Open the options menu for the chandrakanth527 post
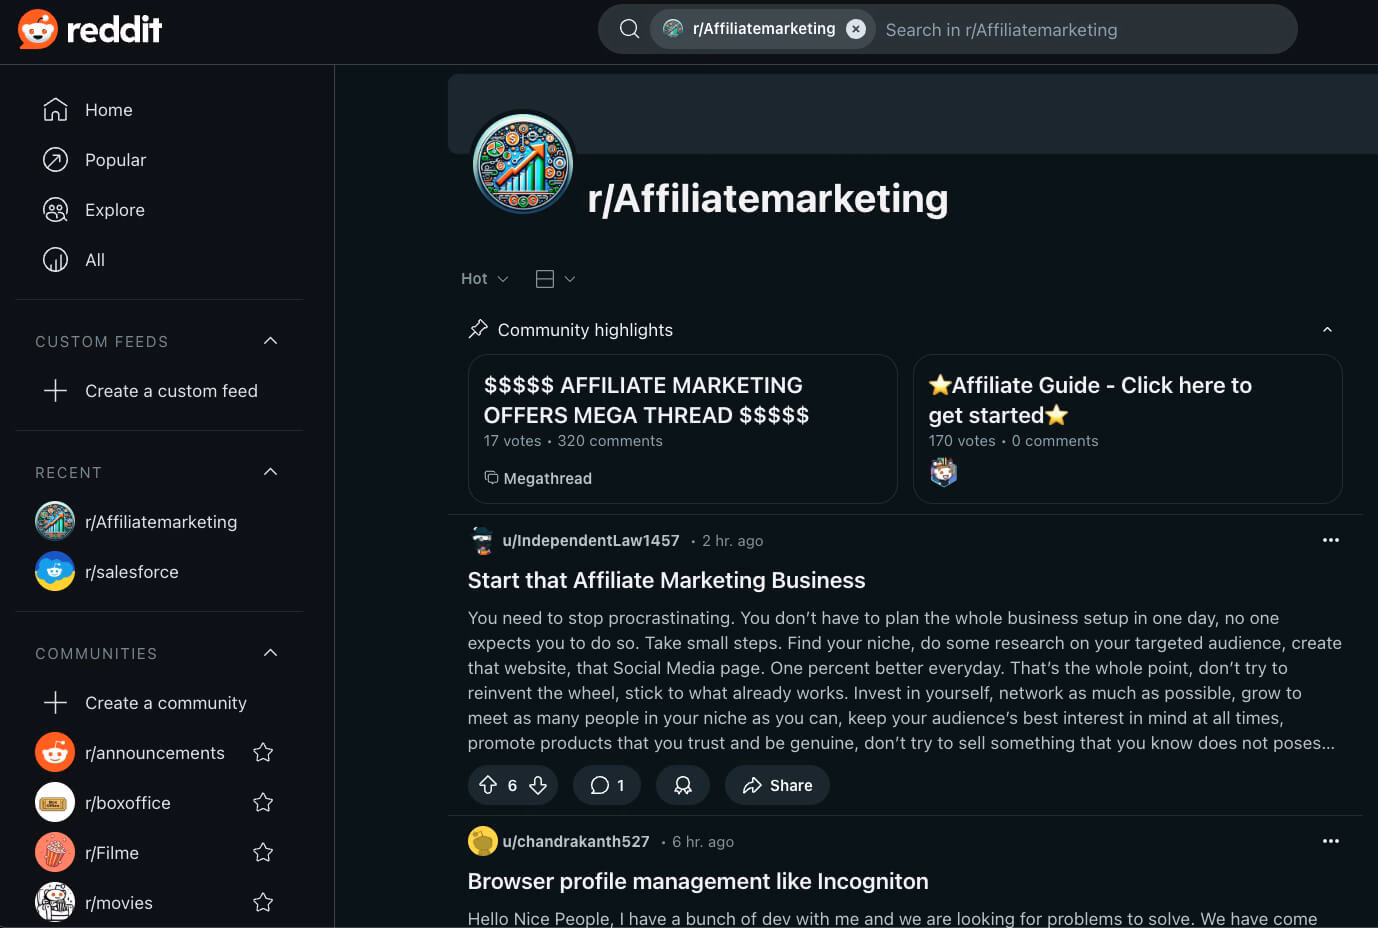Image resolution: width=1378 pixels, height=928 pixels. coord(1330,841)
